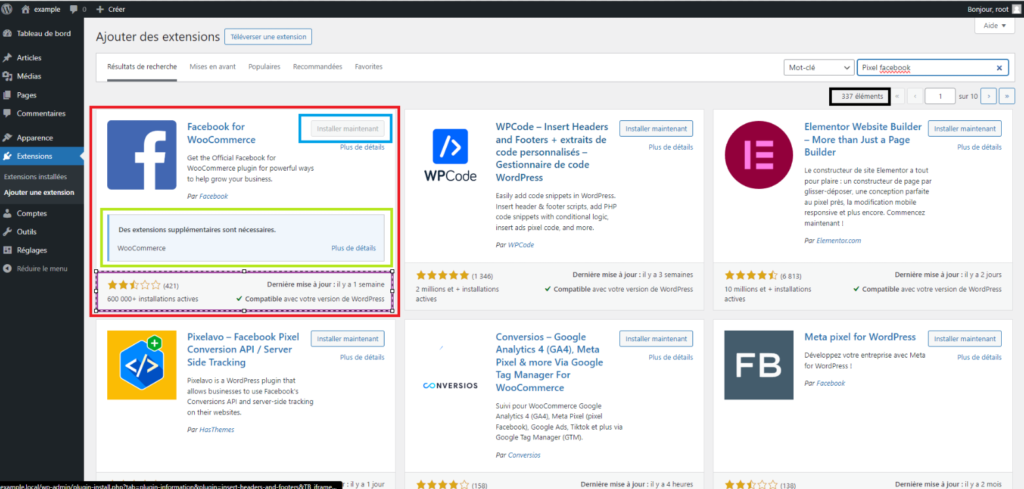Jump to last results page arrow

pos(1007,96)
